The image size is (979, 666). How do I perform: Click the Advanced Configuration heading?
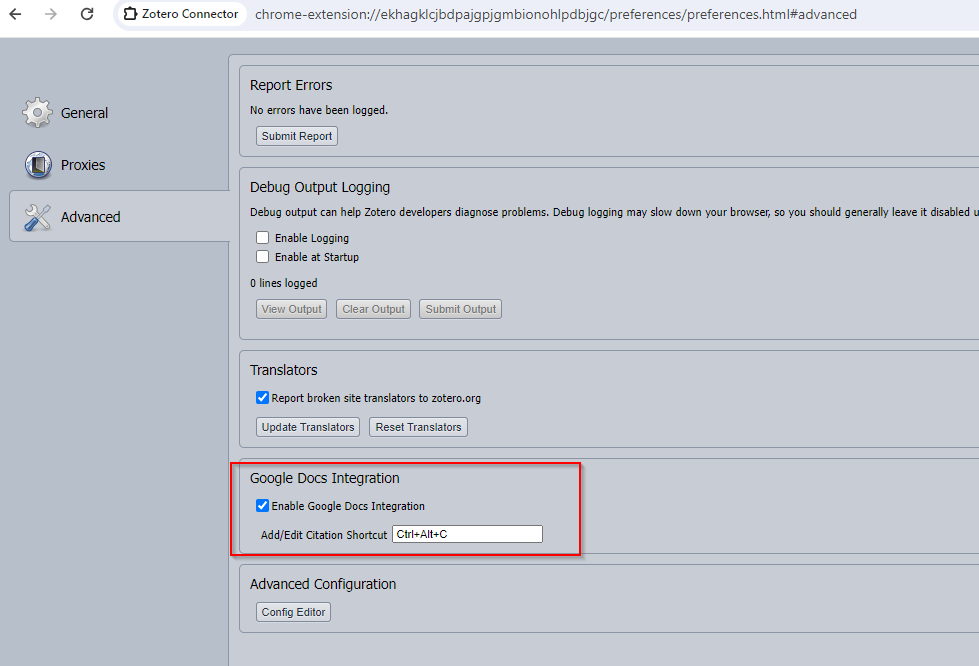pyautogui.click(x=323, y=584)
